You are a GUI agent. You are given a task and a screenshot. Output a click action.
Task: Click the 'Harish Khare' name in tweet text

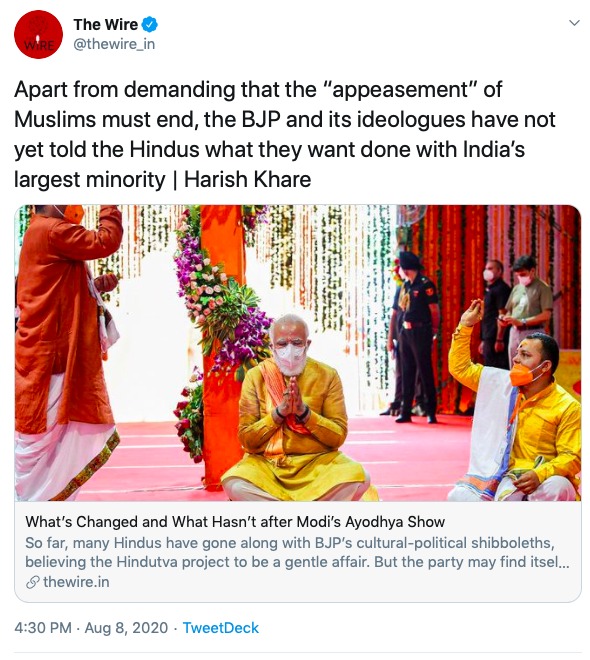(247, 180)
